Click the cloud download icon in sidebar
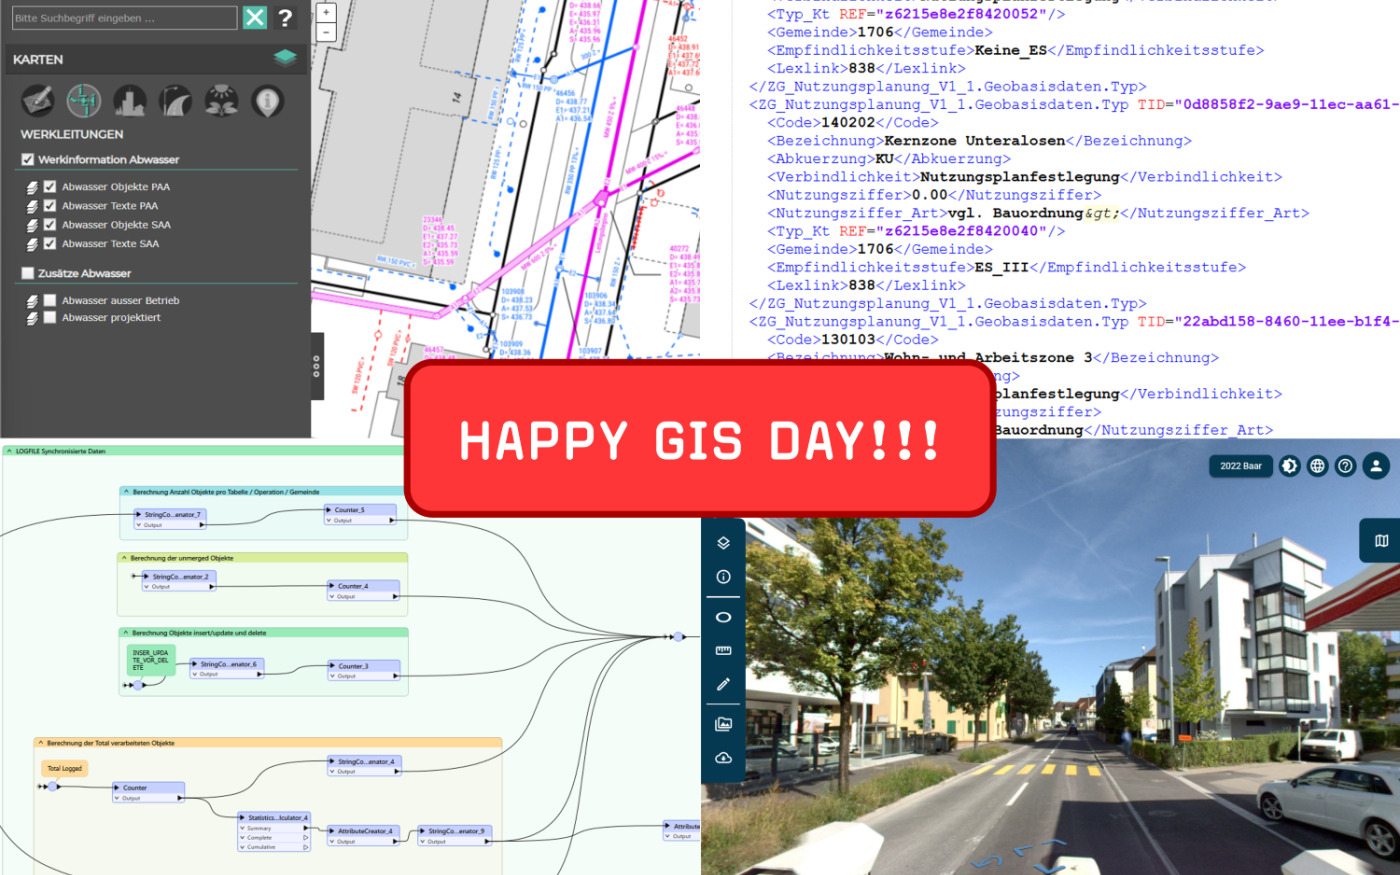The image size is (1400, 875). point(723,758)
